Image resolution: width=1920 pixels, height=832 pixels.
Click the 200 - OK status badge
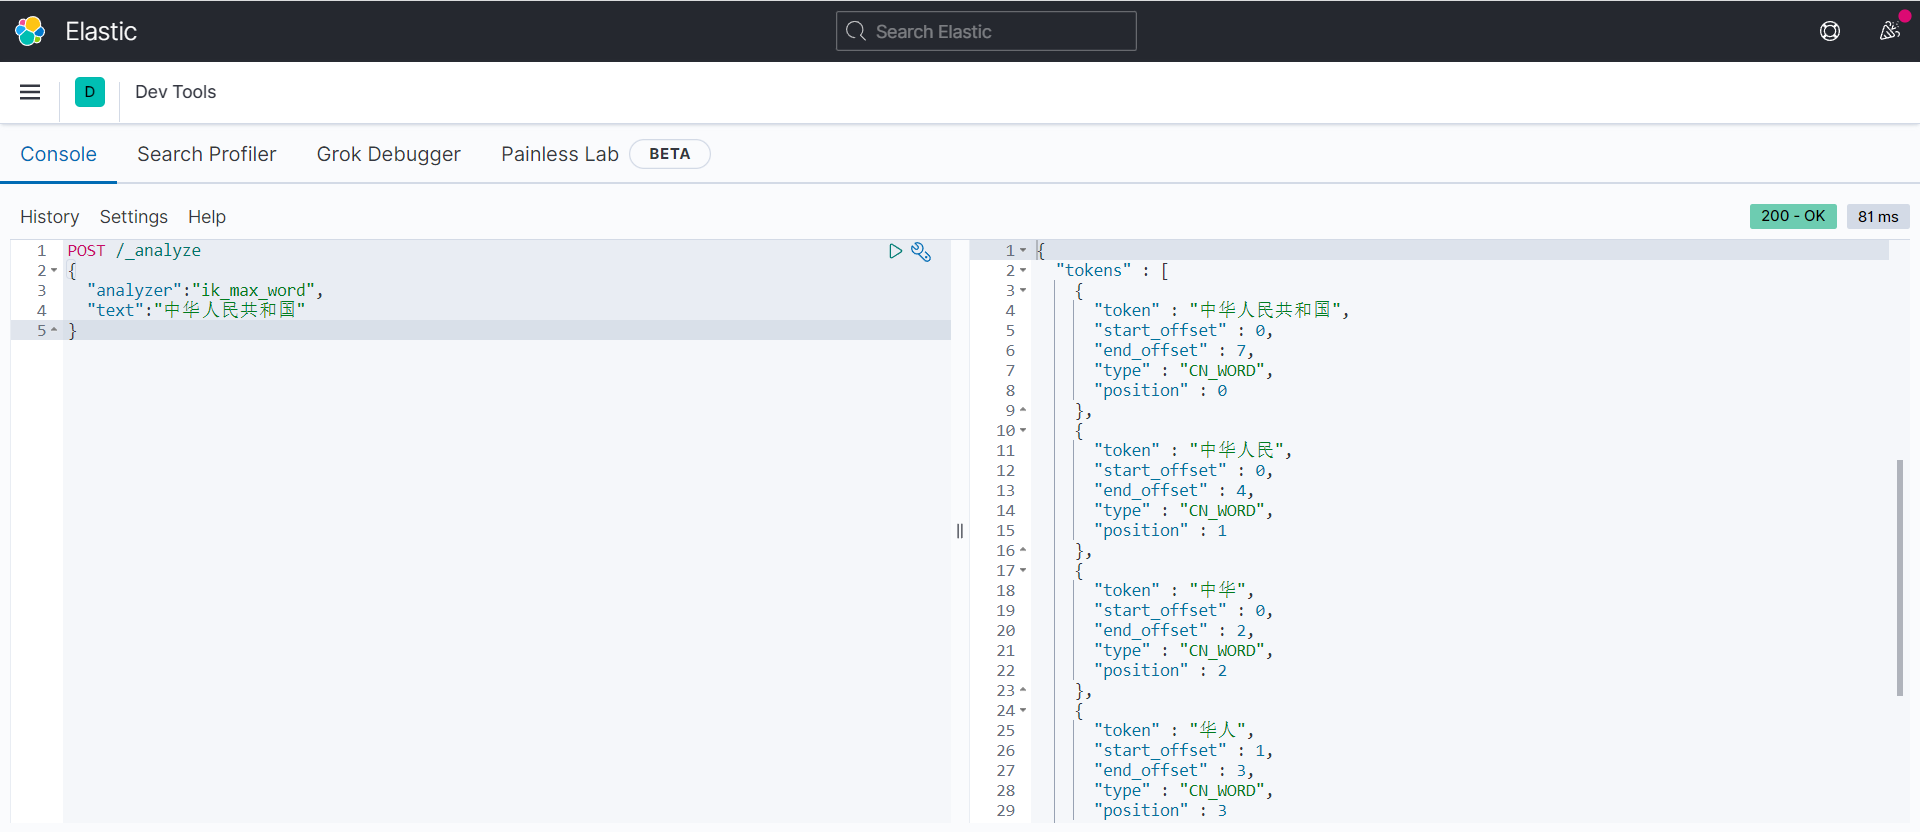[x=1793, y=216]
